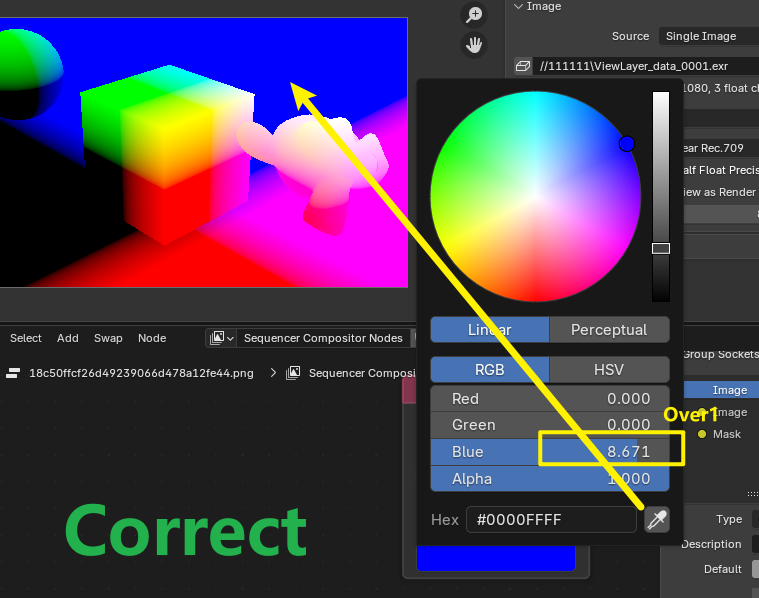Click the blue handle on color wheel
This screenshot has width=759, height=598.
pos(627,144)
